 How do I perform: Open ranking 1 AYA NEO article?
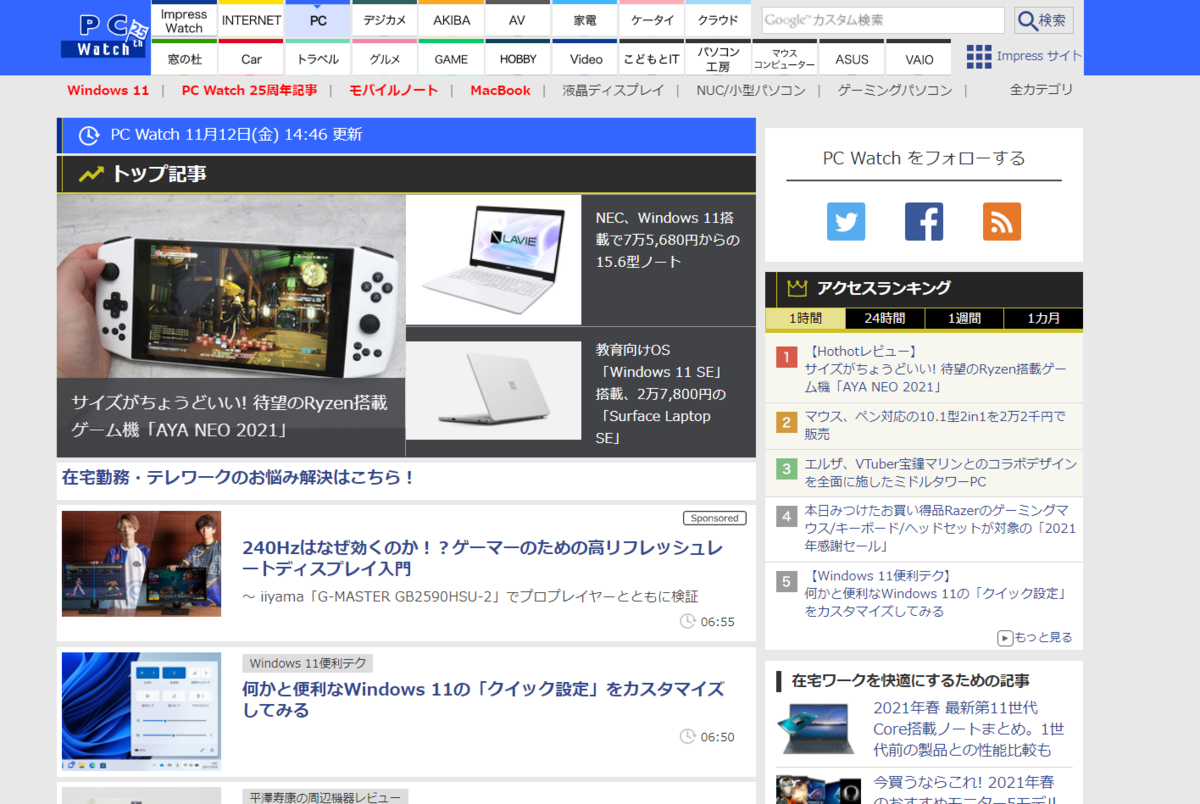tap(936, 369)
